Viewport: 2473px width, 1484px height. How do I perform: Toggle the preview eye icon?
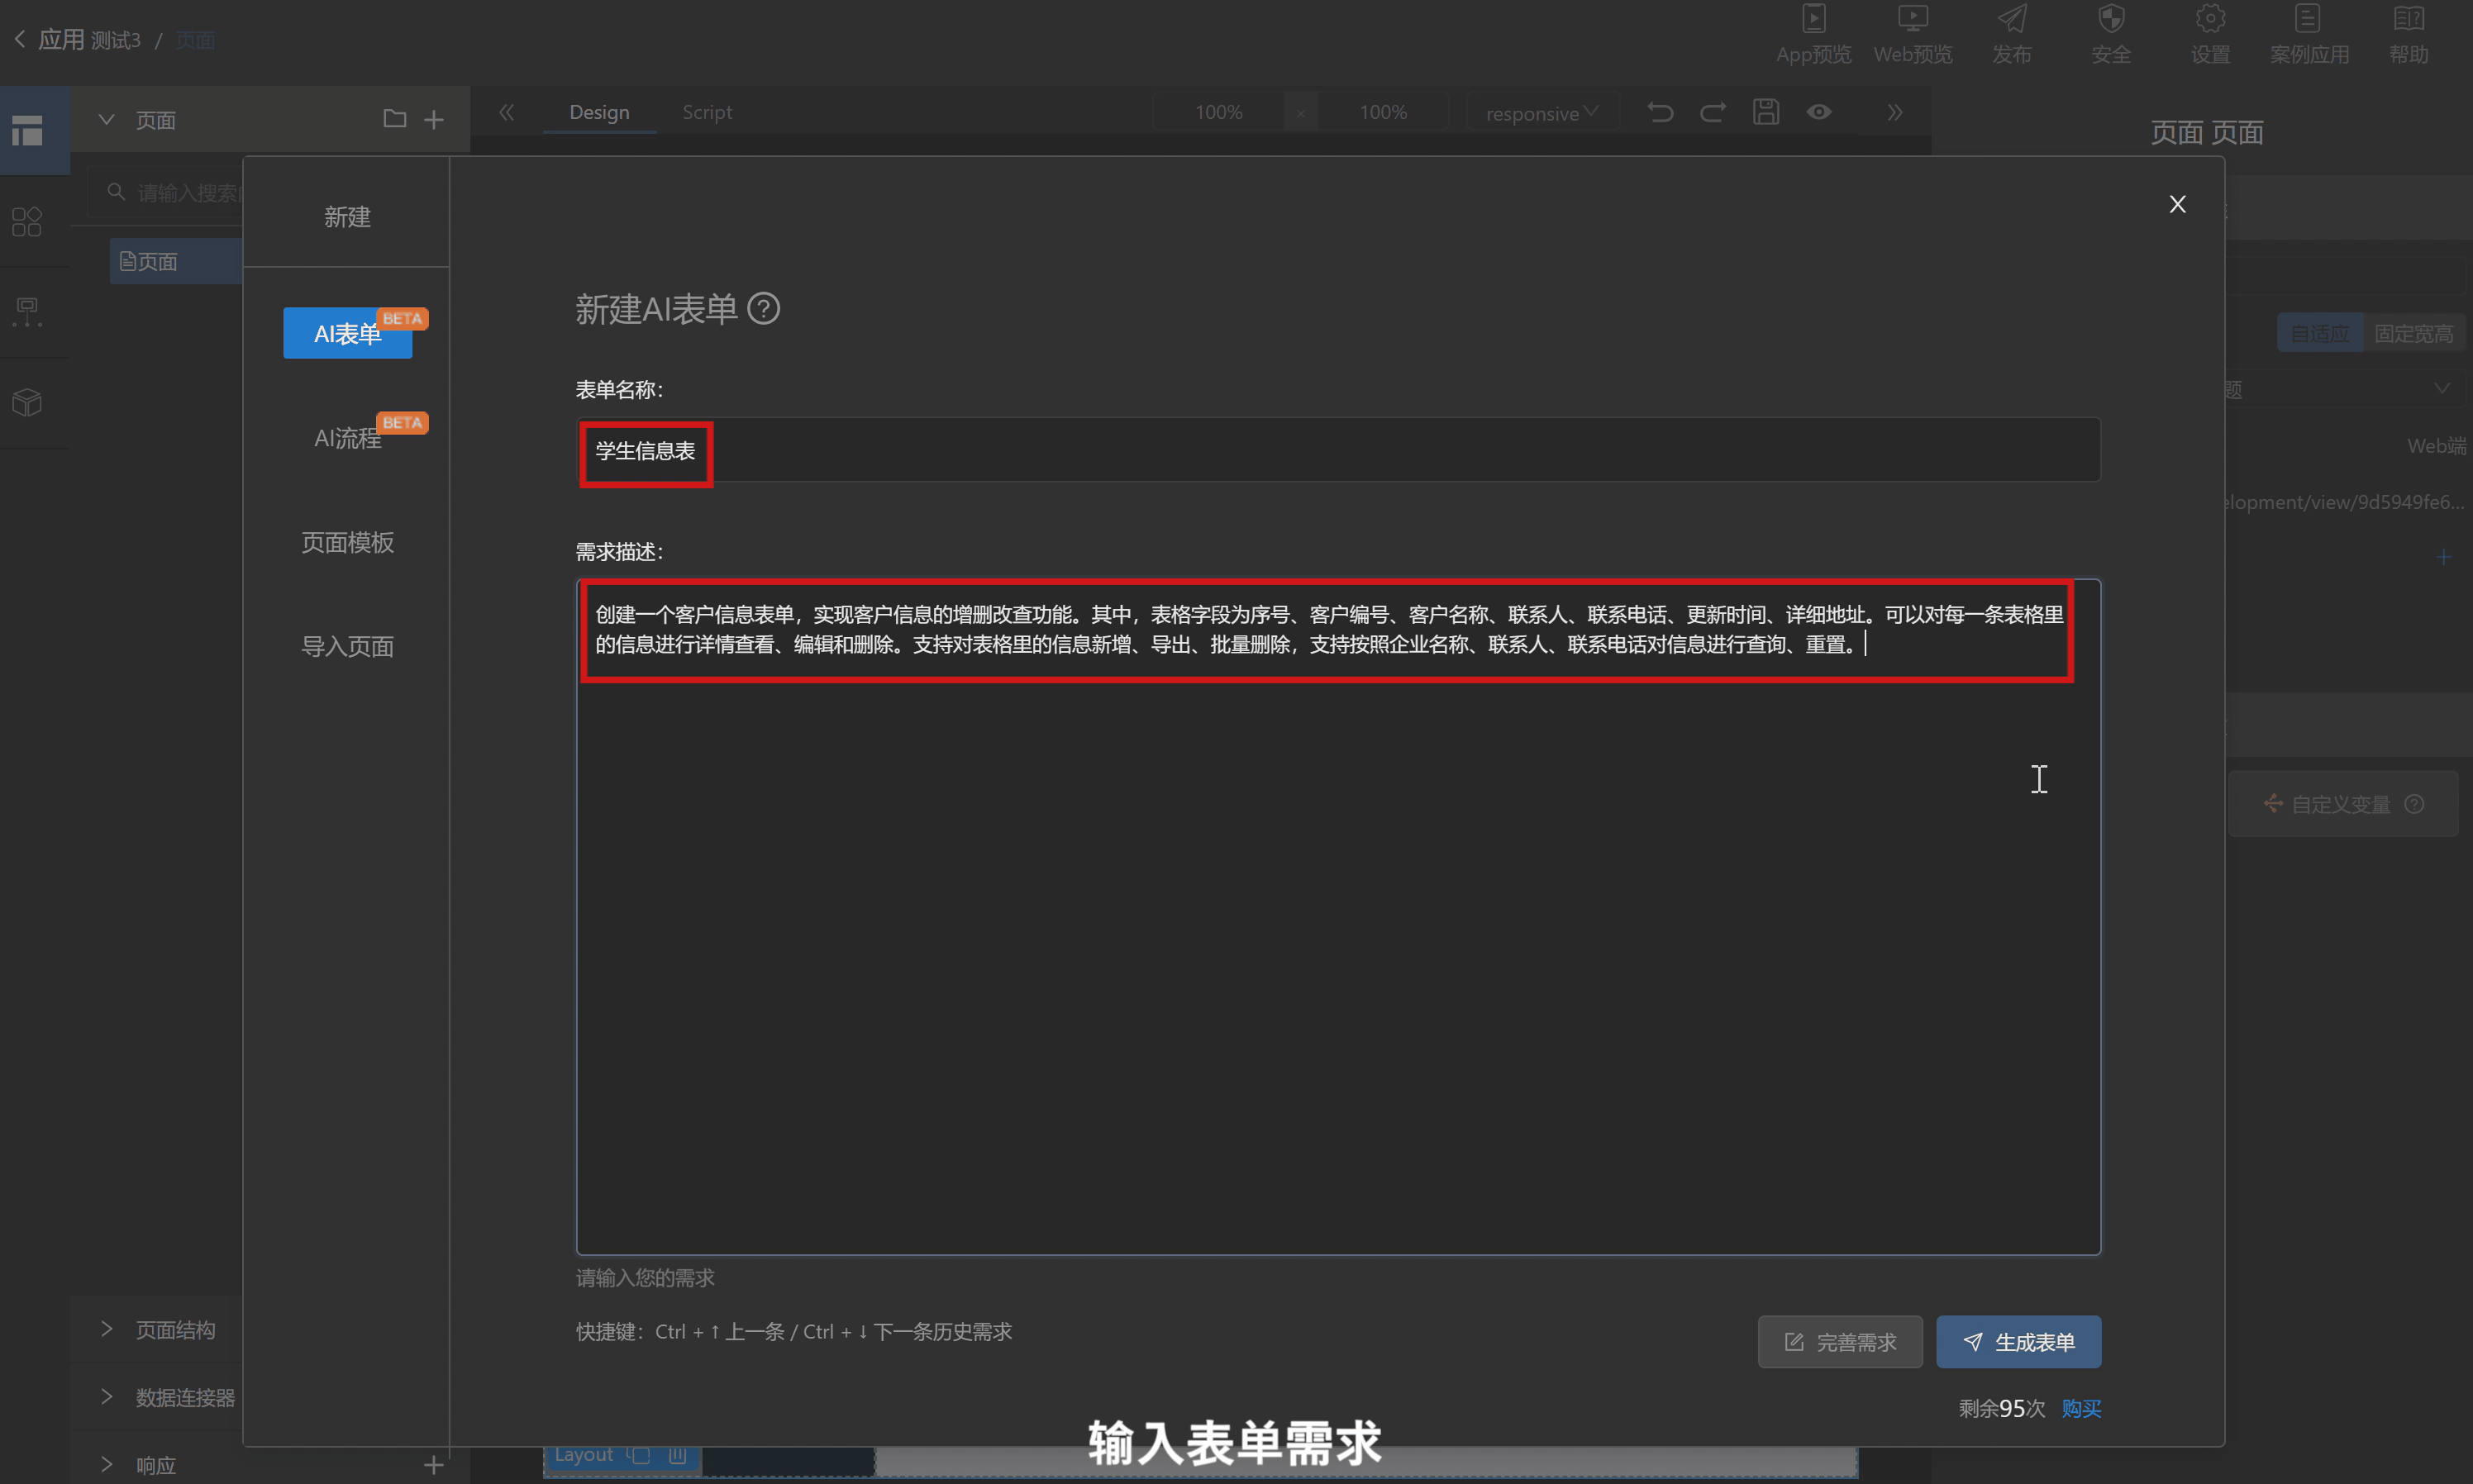point(1819,112)
